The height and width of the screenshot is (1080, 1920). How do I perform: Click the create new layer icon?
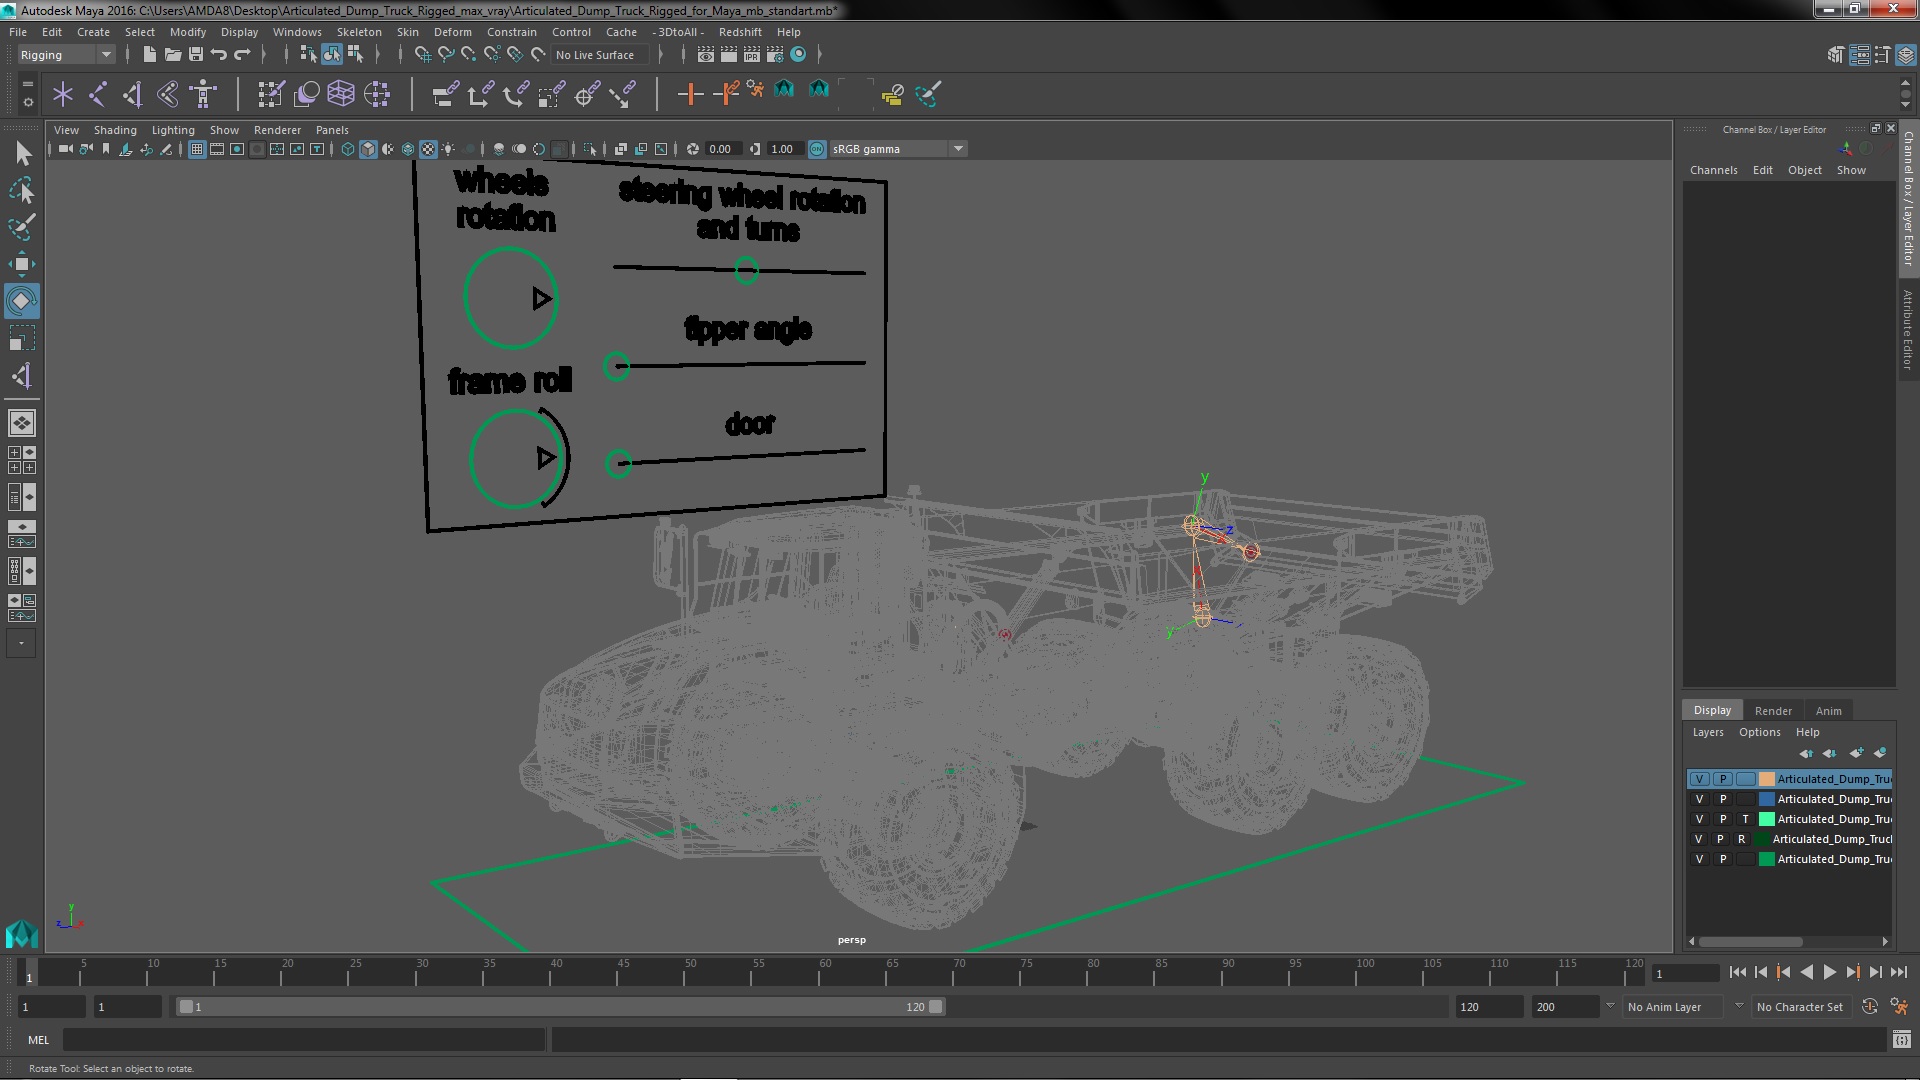coord(1856,753)
